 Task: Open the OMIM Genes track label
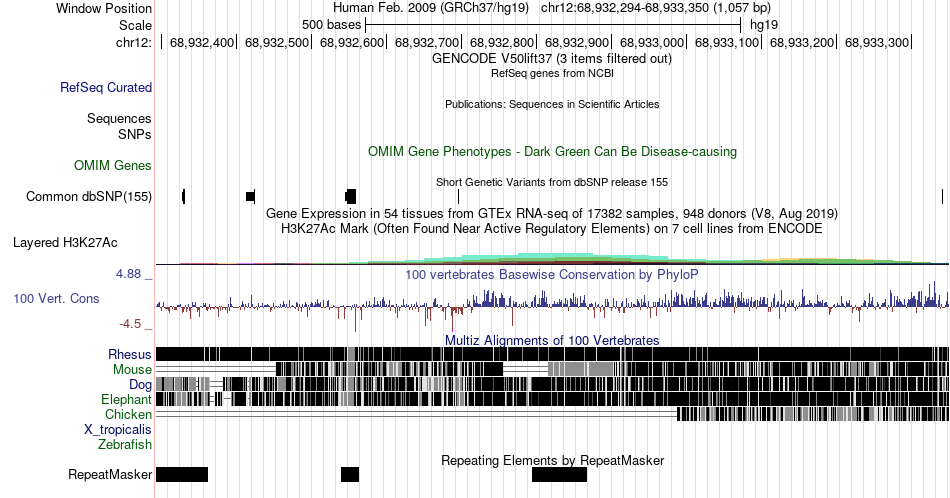tap(113, 165)
